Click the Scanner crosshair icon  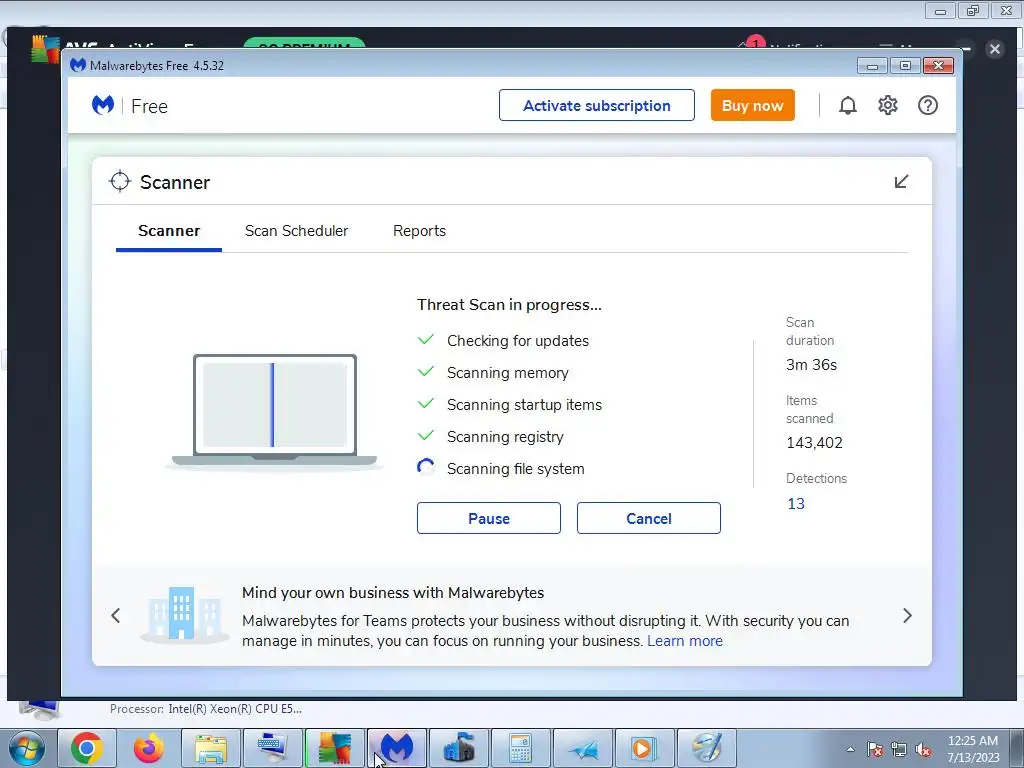click(x=120, y=182)
